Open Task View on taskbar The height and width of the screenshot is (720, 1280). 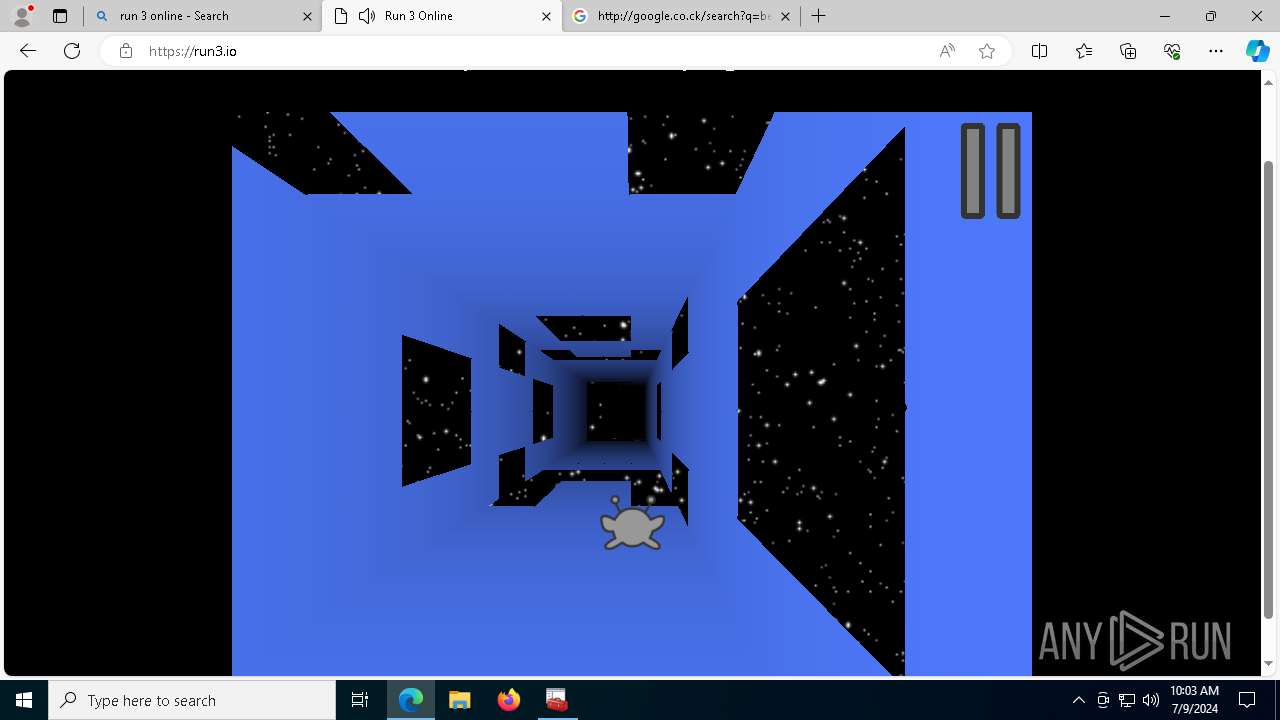[360, 700]
